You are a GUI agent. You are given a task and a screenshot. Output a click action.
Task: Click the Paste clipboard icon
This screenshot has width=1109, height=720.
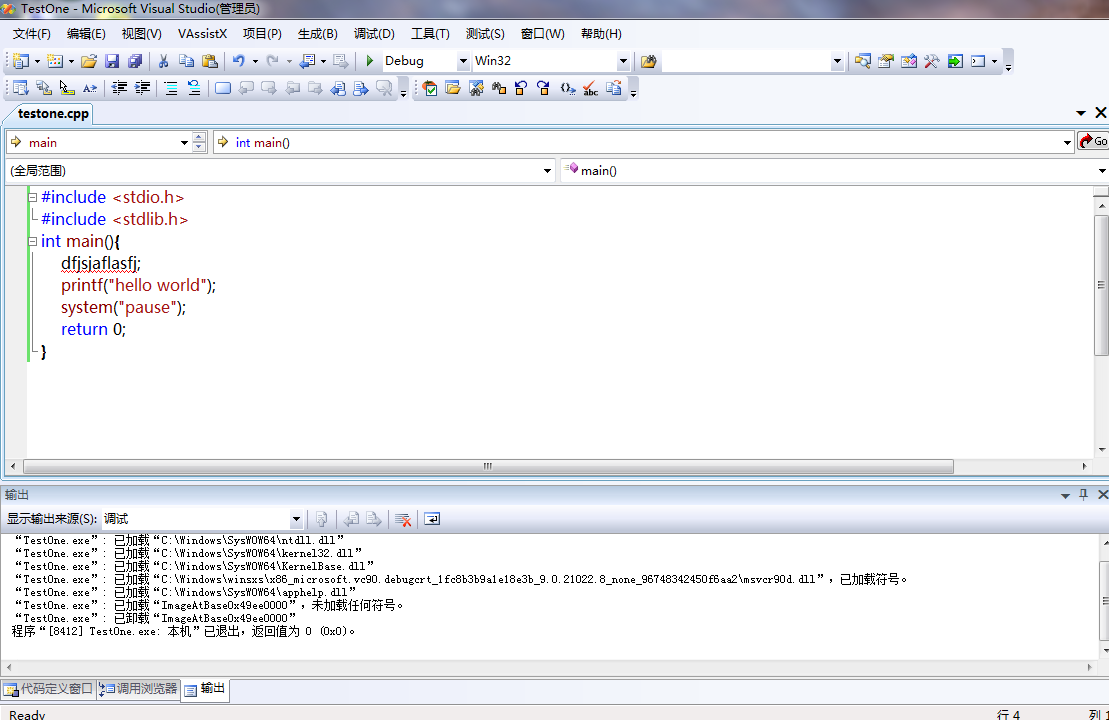(x=210, y=61)
